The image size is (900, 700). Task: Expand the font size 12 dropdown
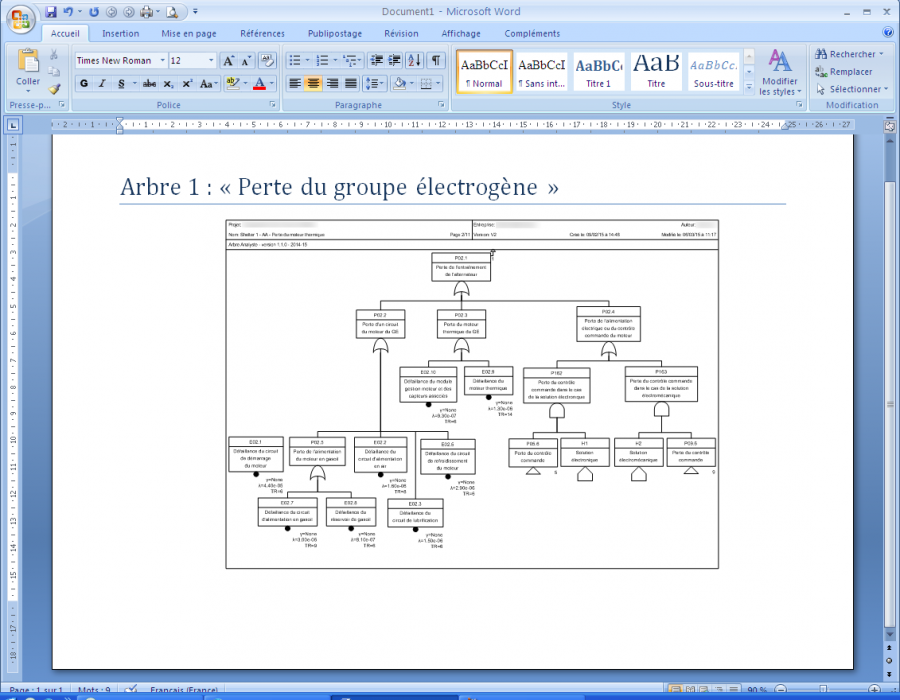211,61
